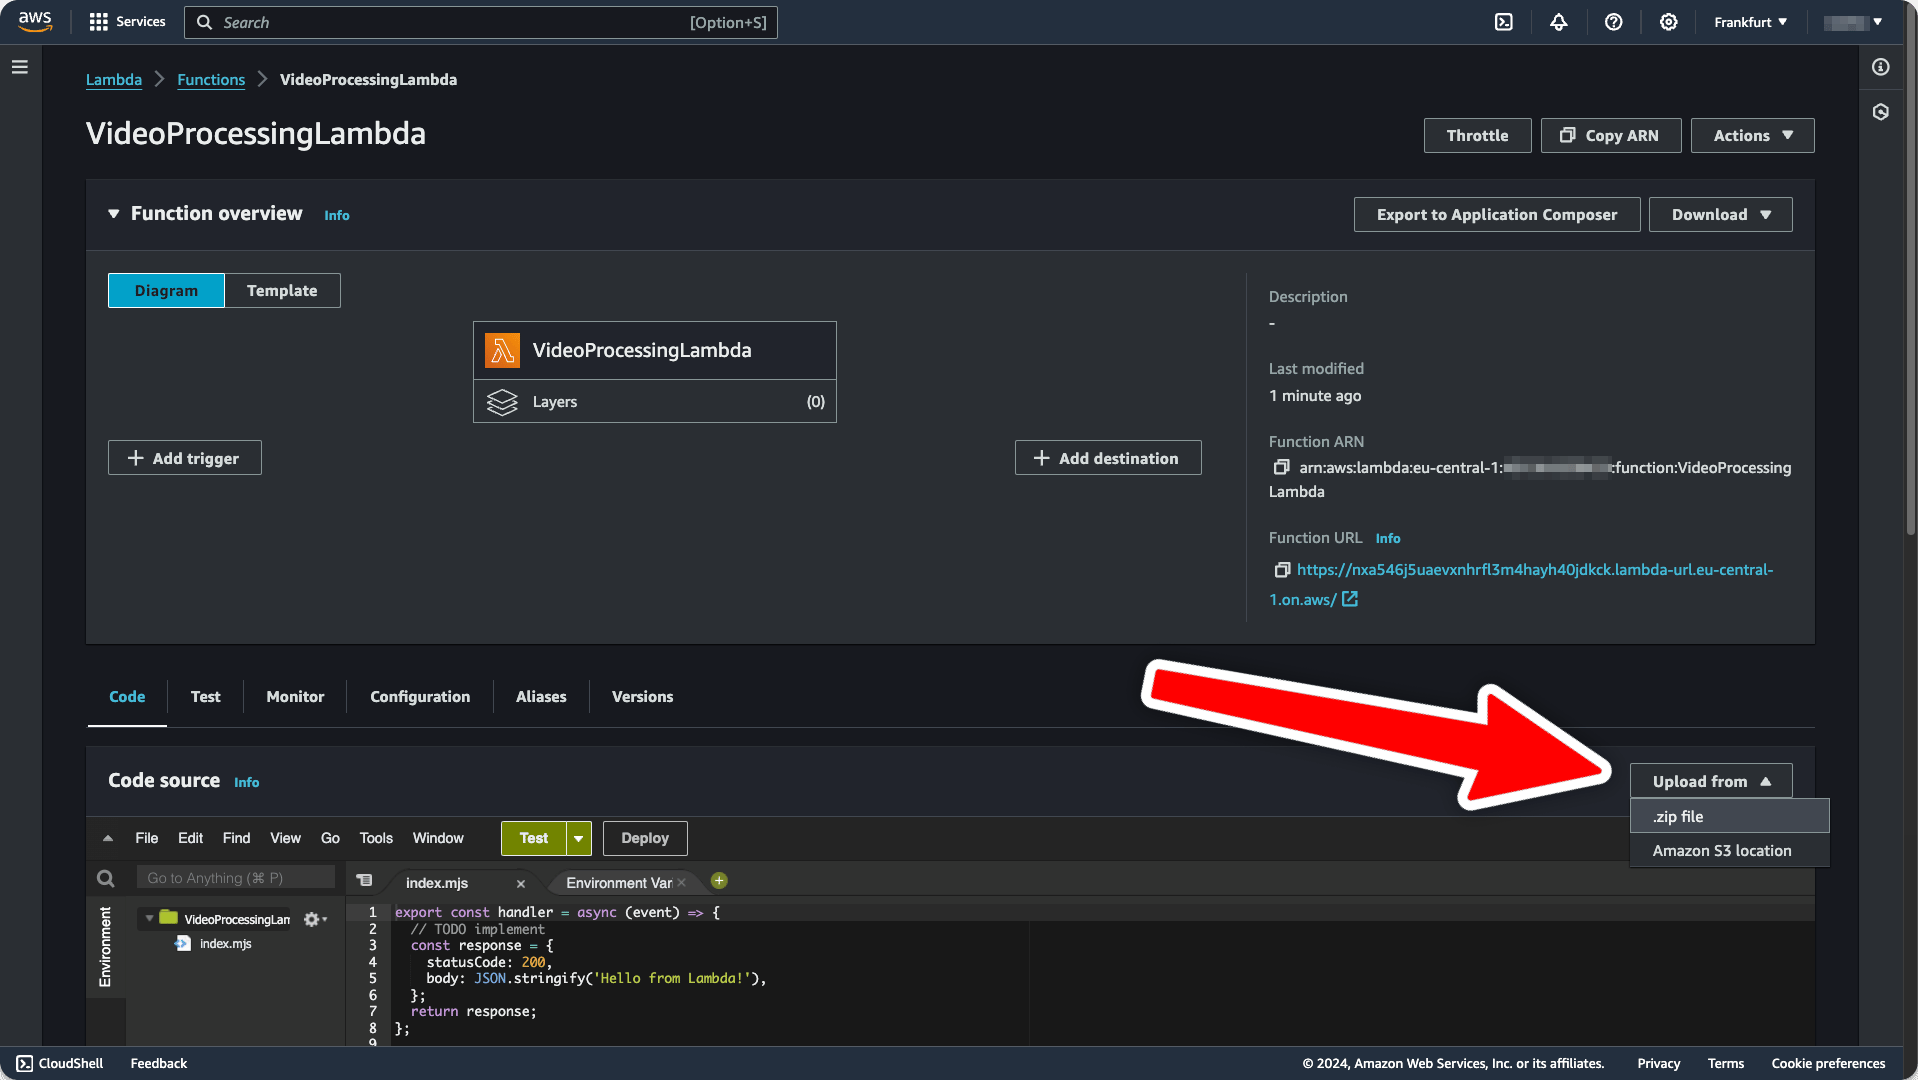Open the Monitor tab
The width and height of the screenshot is (1918, 1080).
tap(295, 697)
